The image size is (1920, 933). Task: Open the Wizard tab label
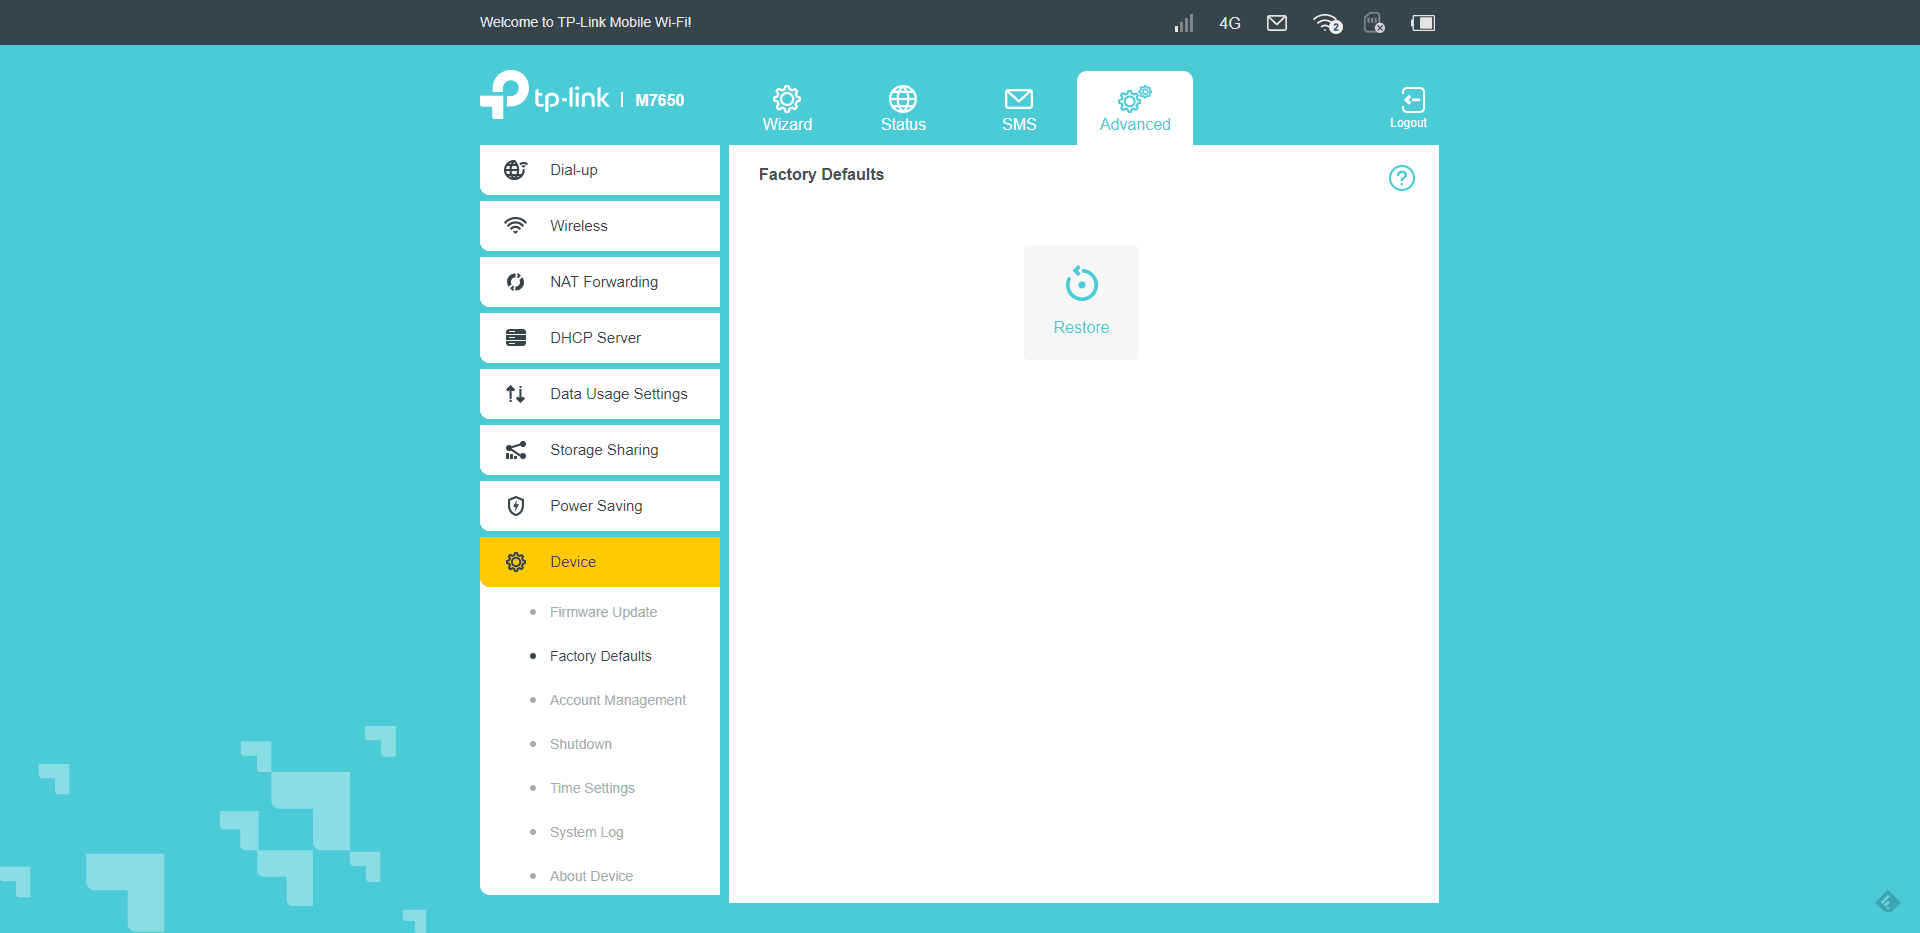[x=787, y=124]
